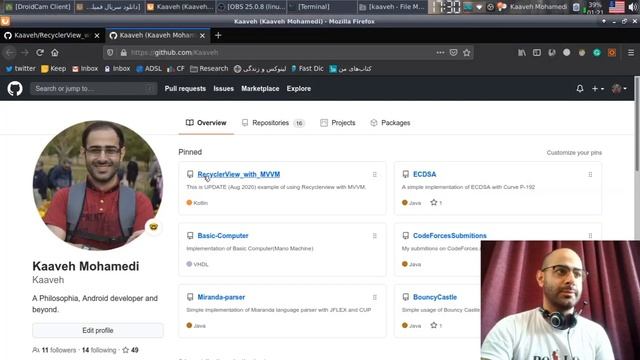
Task: Go back in Firefox
Action: coord(10,52)
